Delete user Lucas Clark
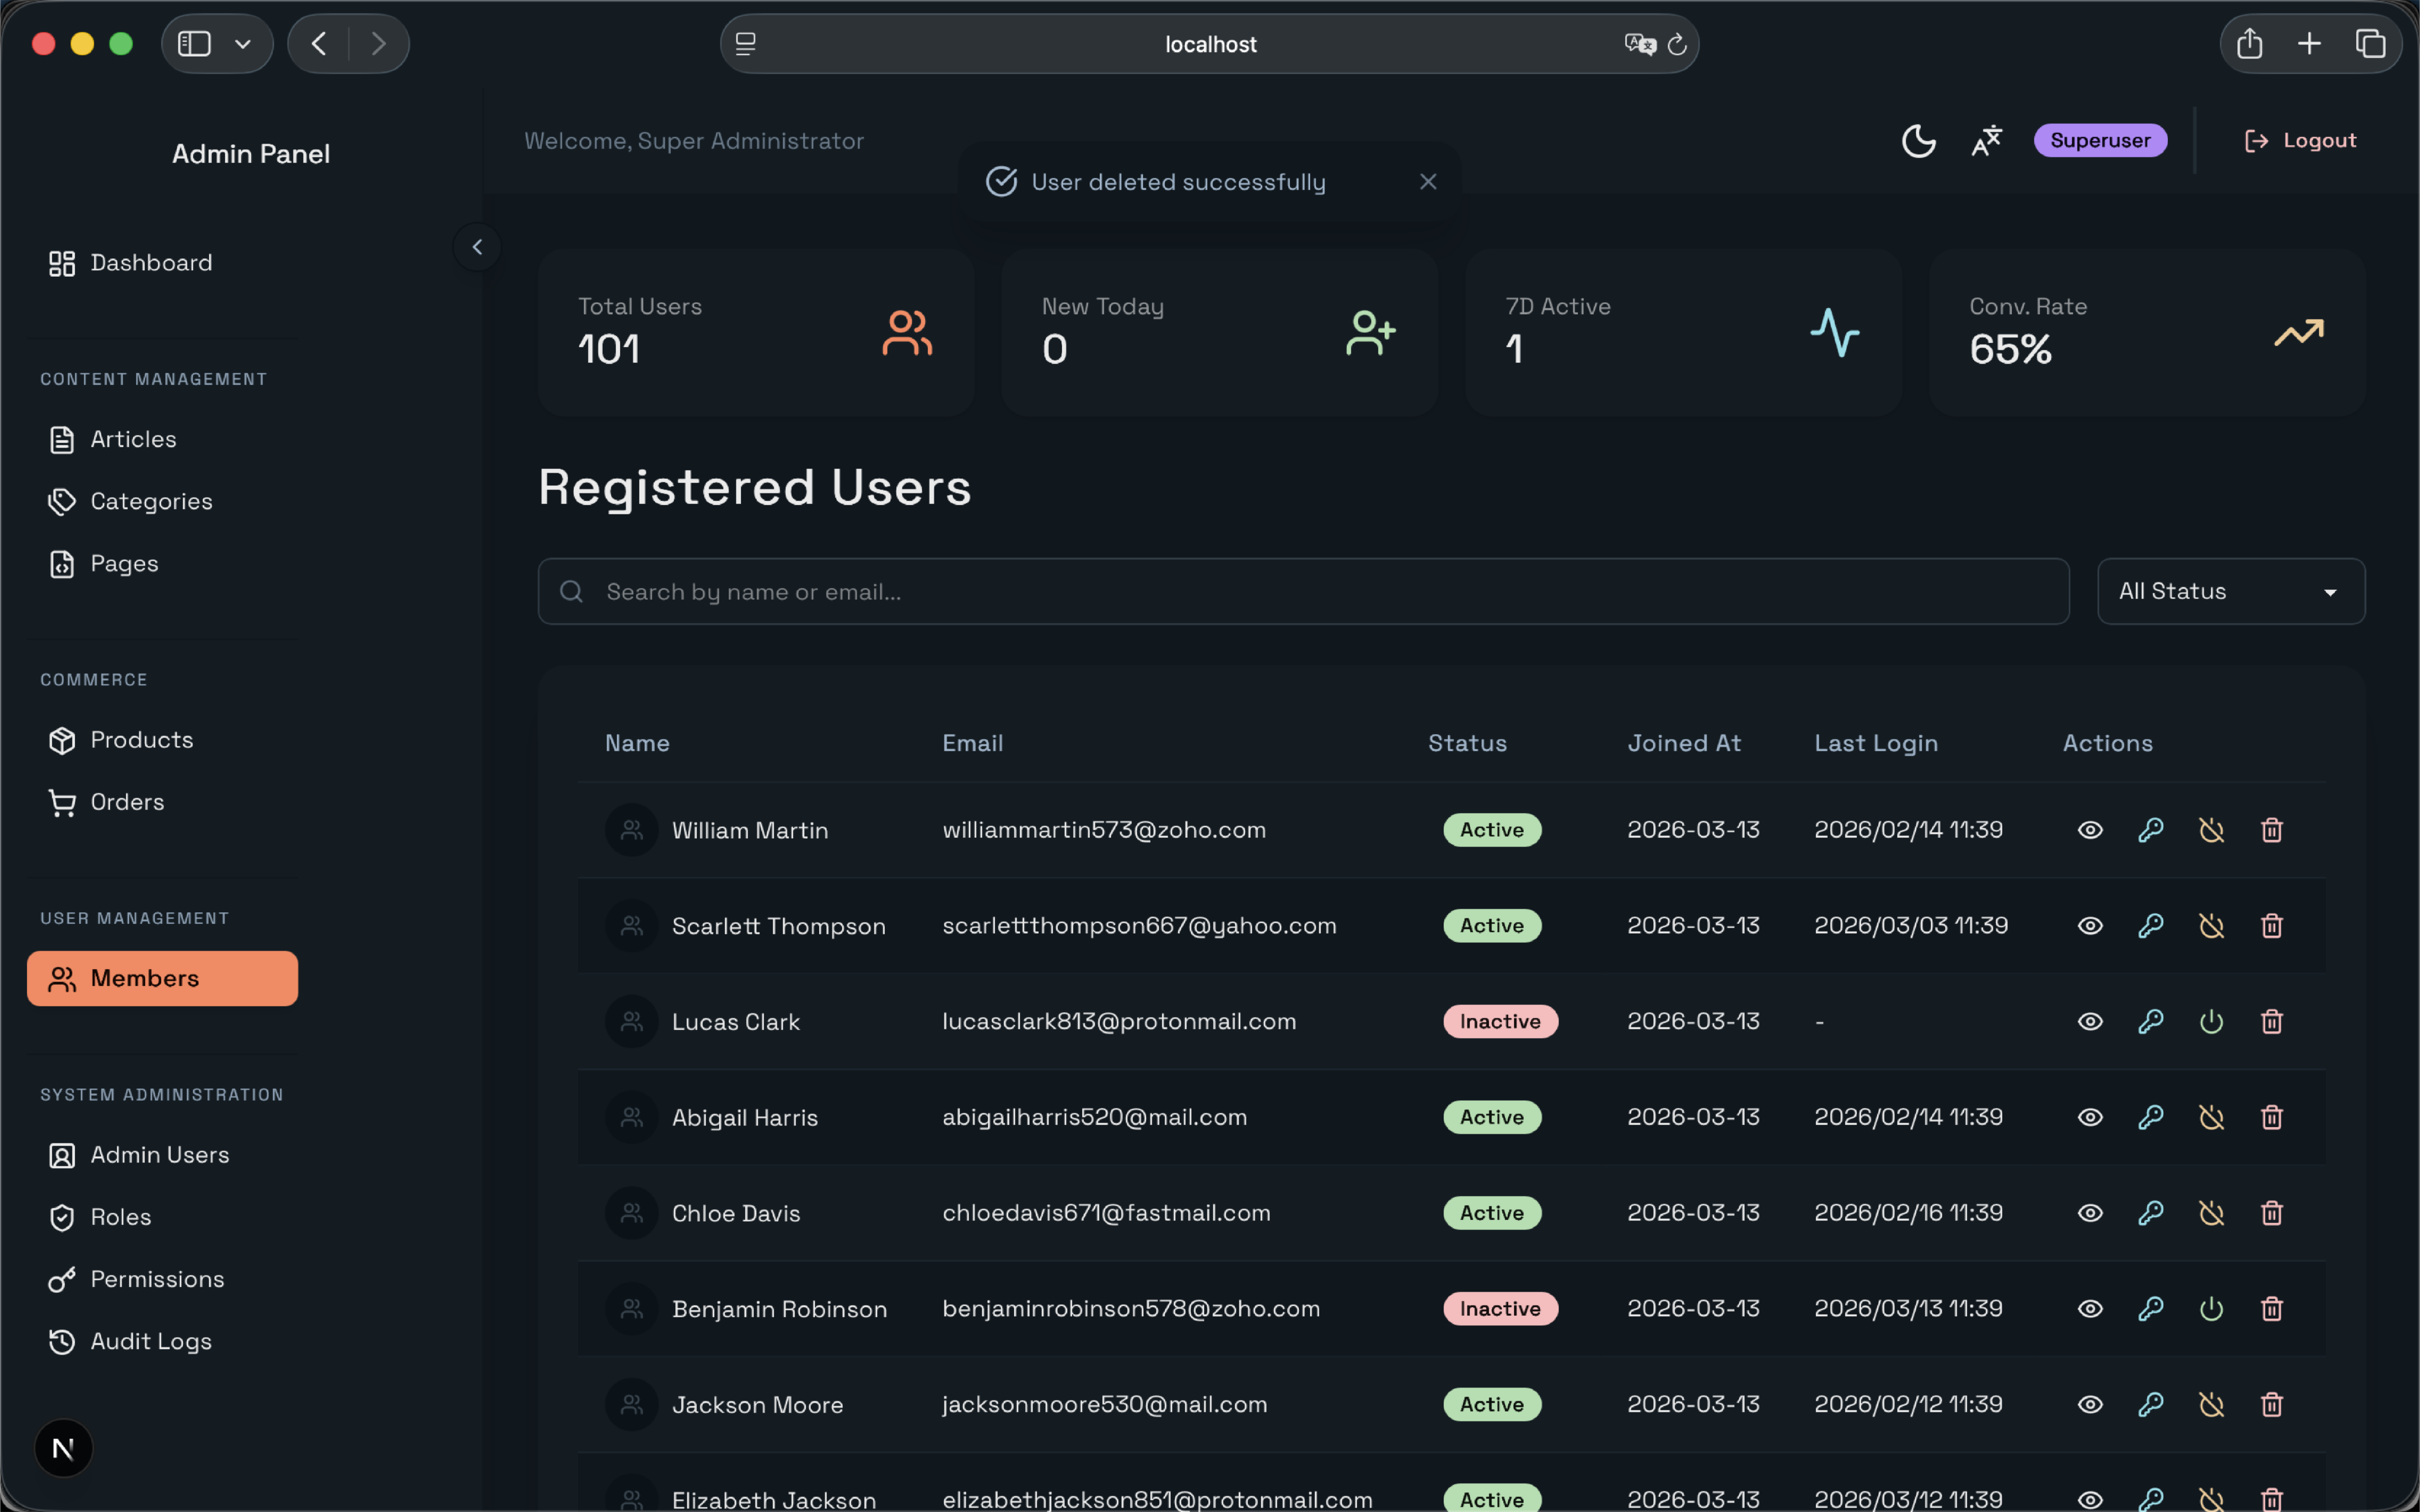 tap(2272, 1022)
